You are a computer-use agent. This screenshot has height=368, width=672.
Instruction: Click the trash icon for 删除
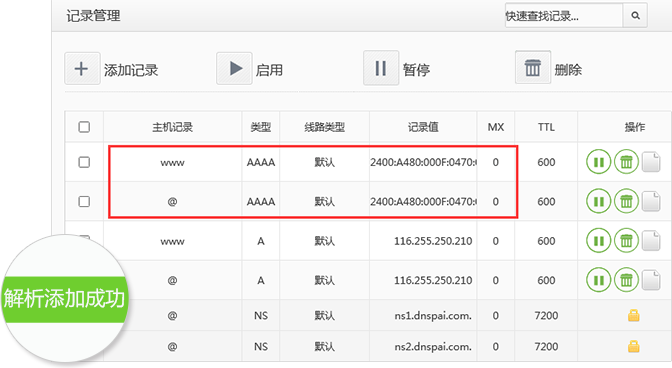[x=533, y=68]
